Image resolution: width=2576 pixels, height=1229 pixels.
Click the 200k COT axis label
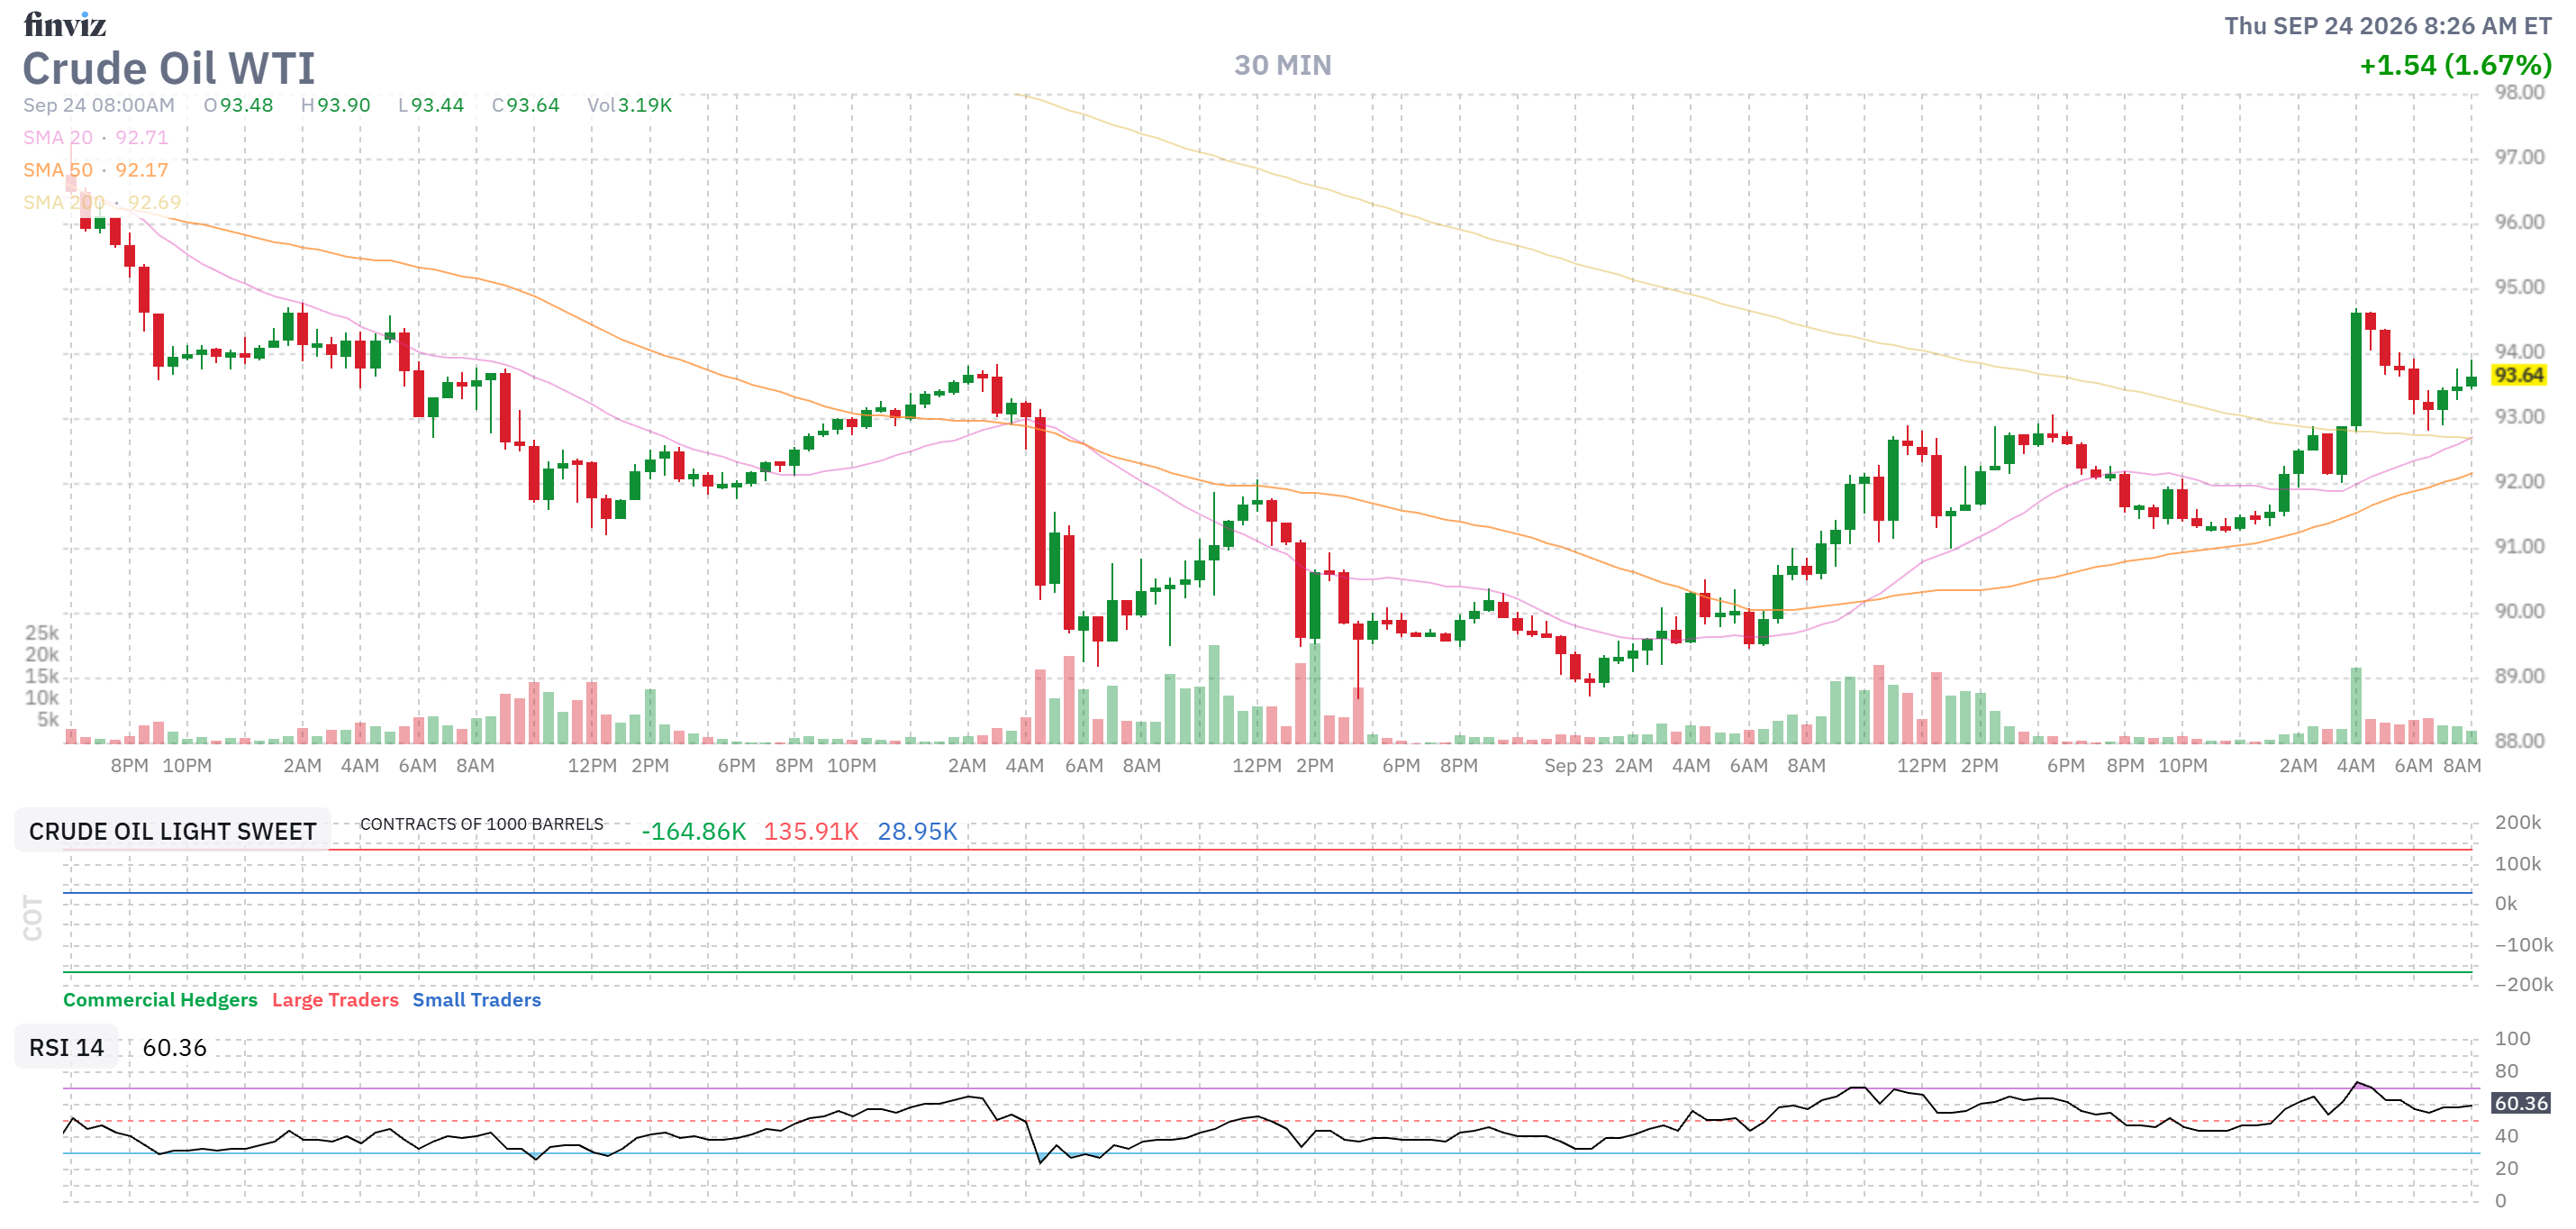coord(2518,822)
